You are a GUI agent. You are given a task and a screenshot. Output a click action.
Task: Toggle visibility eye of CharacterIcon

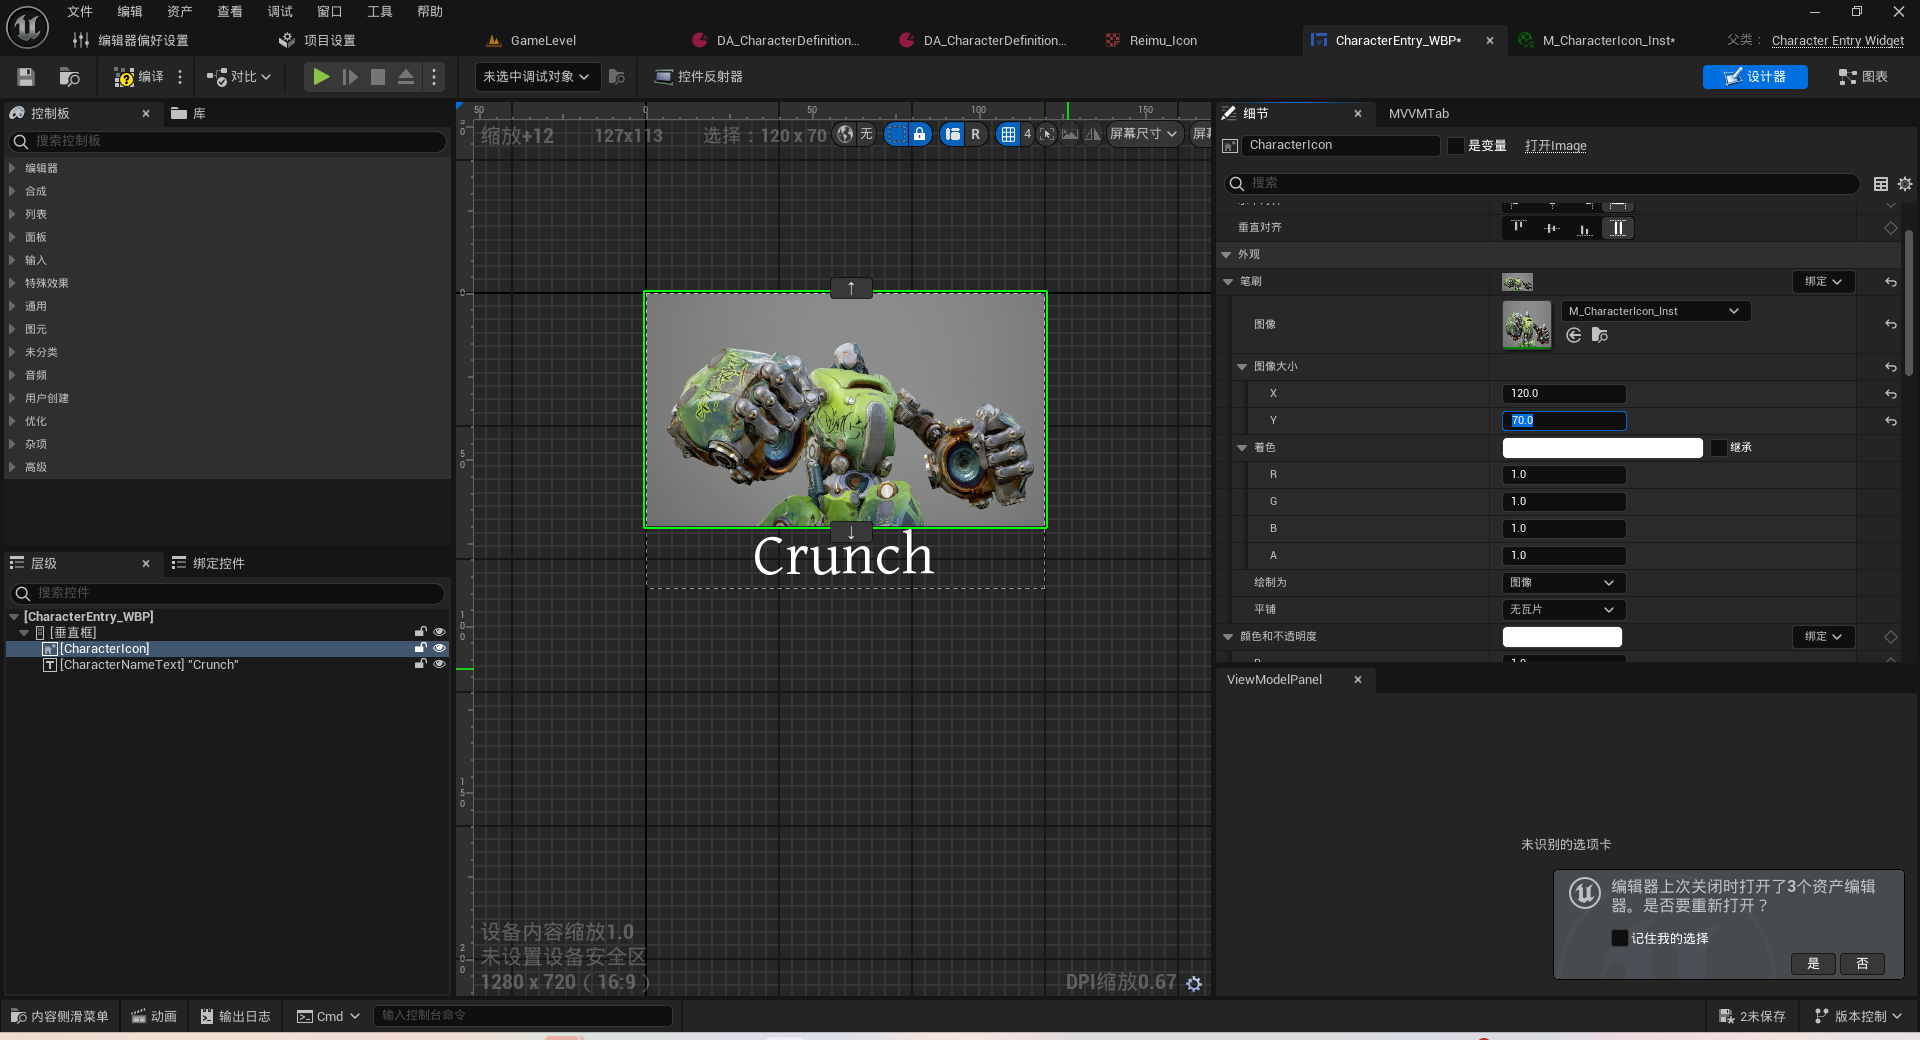click(x=439, y=648)
